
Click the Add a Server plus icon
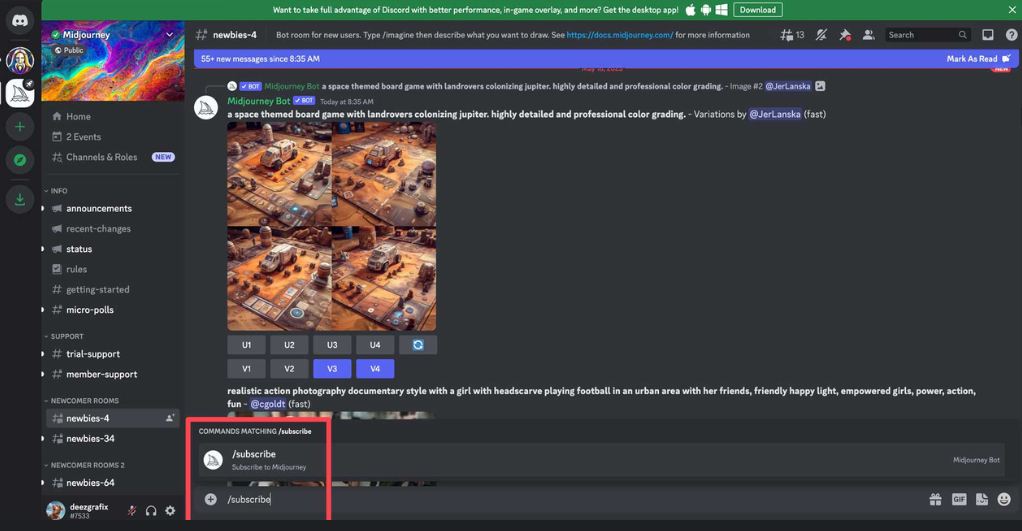(x=20, y=127)
